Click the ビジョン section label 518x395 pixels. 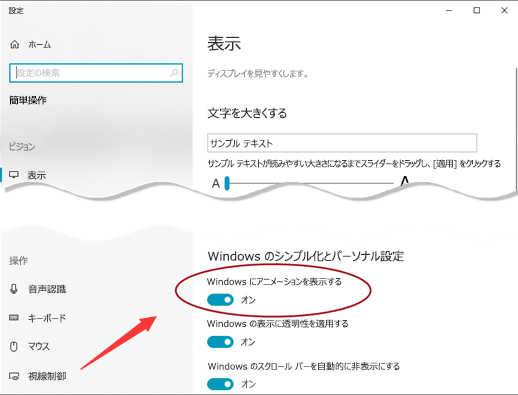[22, 146]
